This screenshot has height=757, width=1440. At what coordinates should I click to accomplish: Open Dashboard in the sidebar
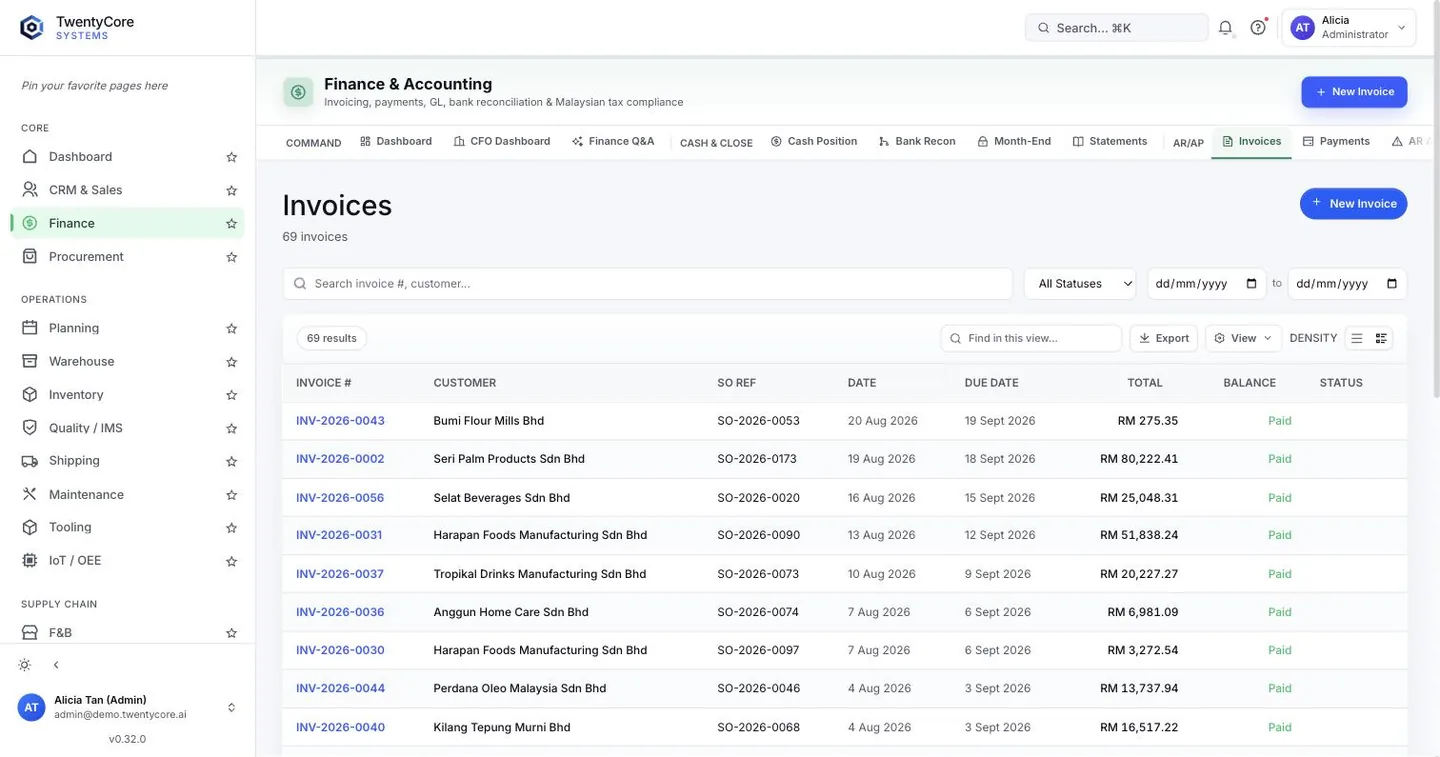tap(127, 156)
